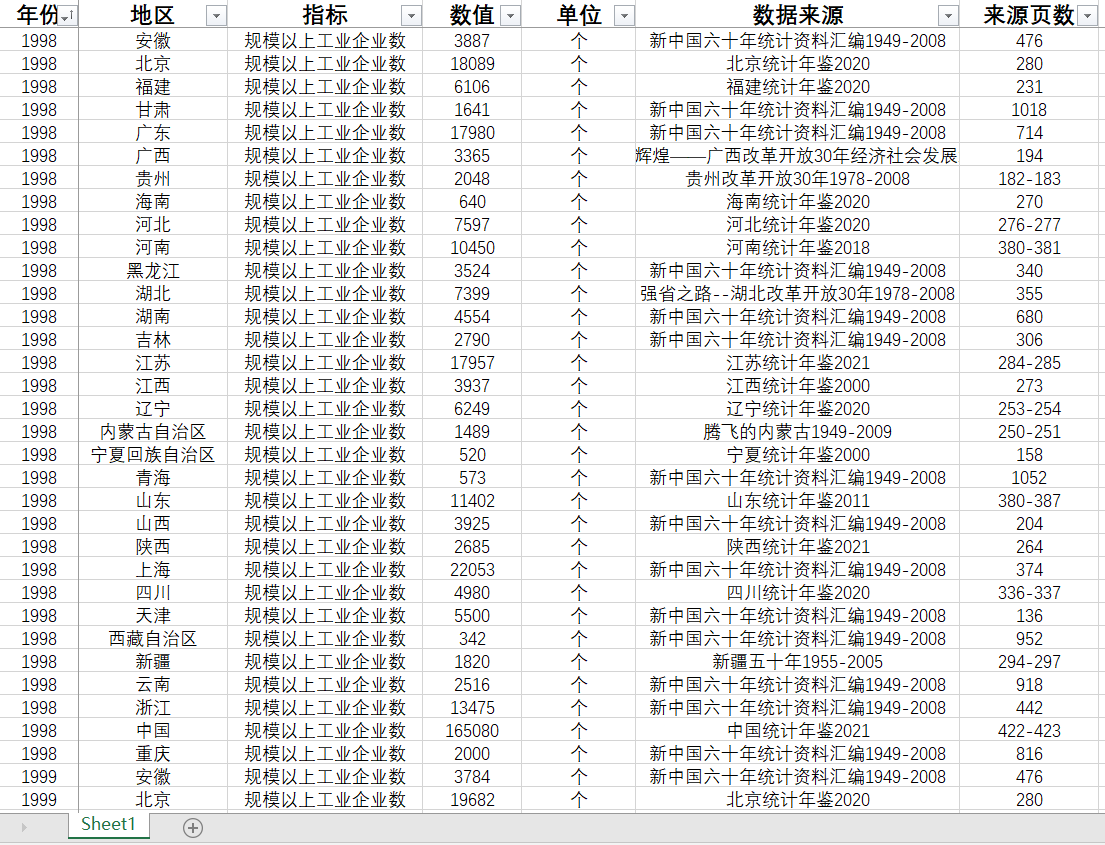Add a new sheet with plus icon
Image resolution: width=1105 pixels, height=845 pixels.
tap(192, 827)
